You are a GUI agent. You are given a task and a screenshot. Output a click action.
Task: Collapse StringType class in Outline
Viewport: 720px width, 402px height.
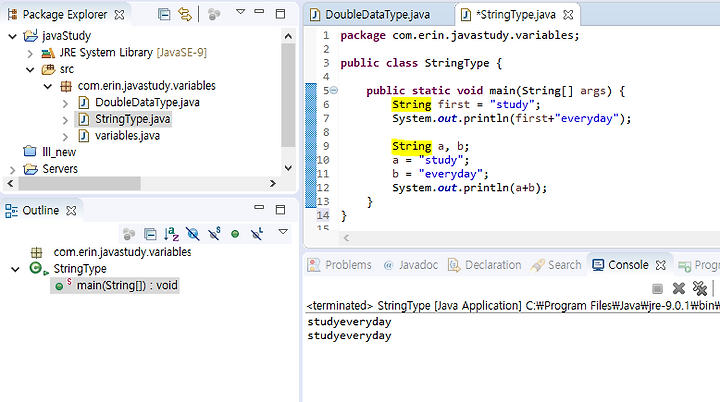click(x=15, y=269)
